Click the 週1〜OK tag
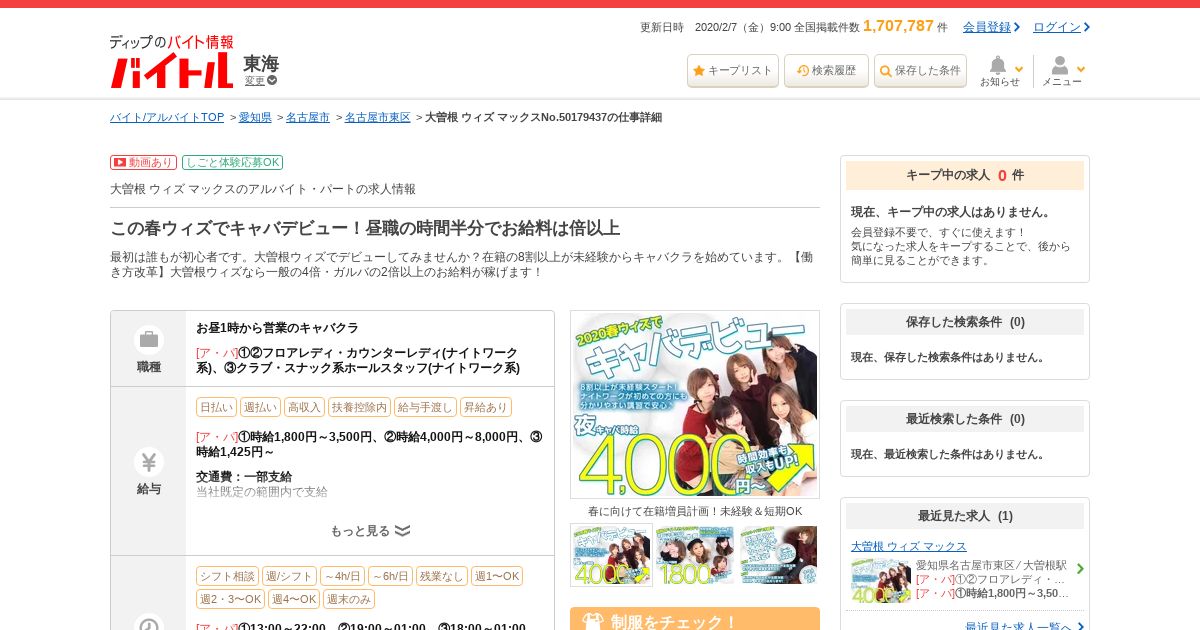Image resolution: width=1200 pixels, height=630 pixels. (x=497, y=576)
